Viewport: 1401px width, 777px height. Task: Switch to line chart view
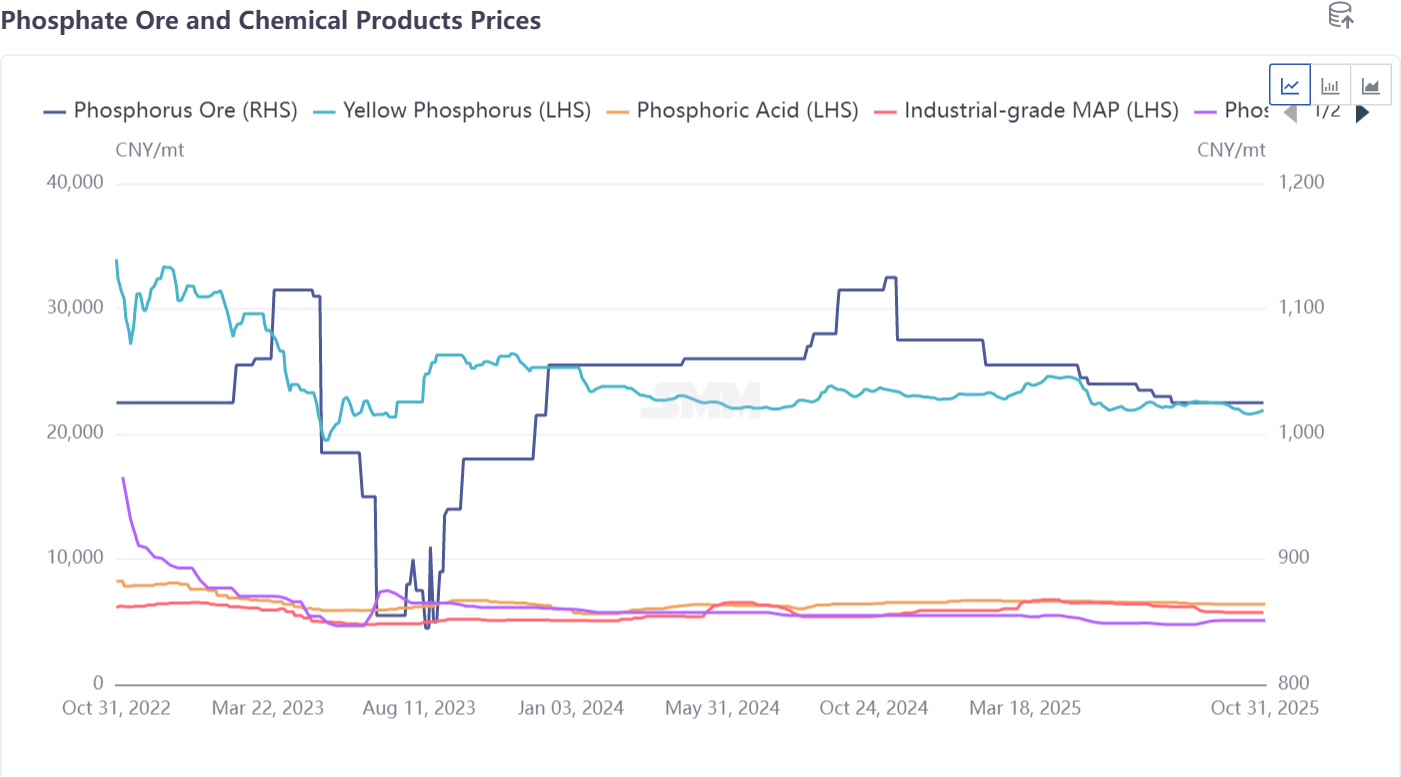(x=1290, y=85)
